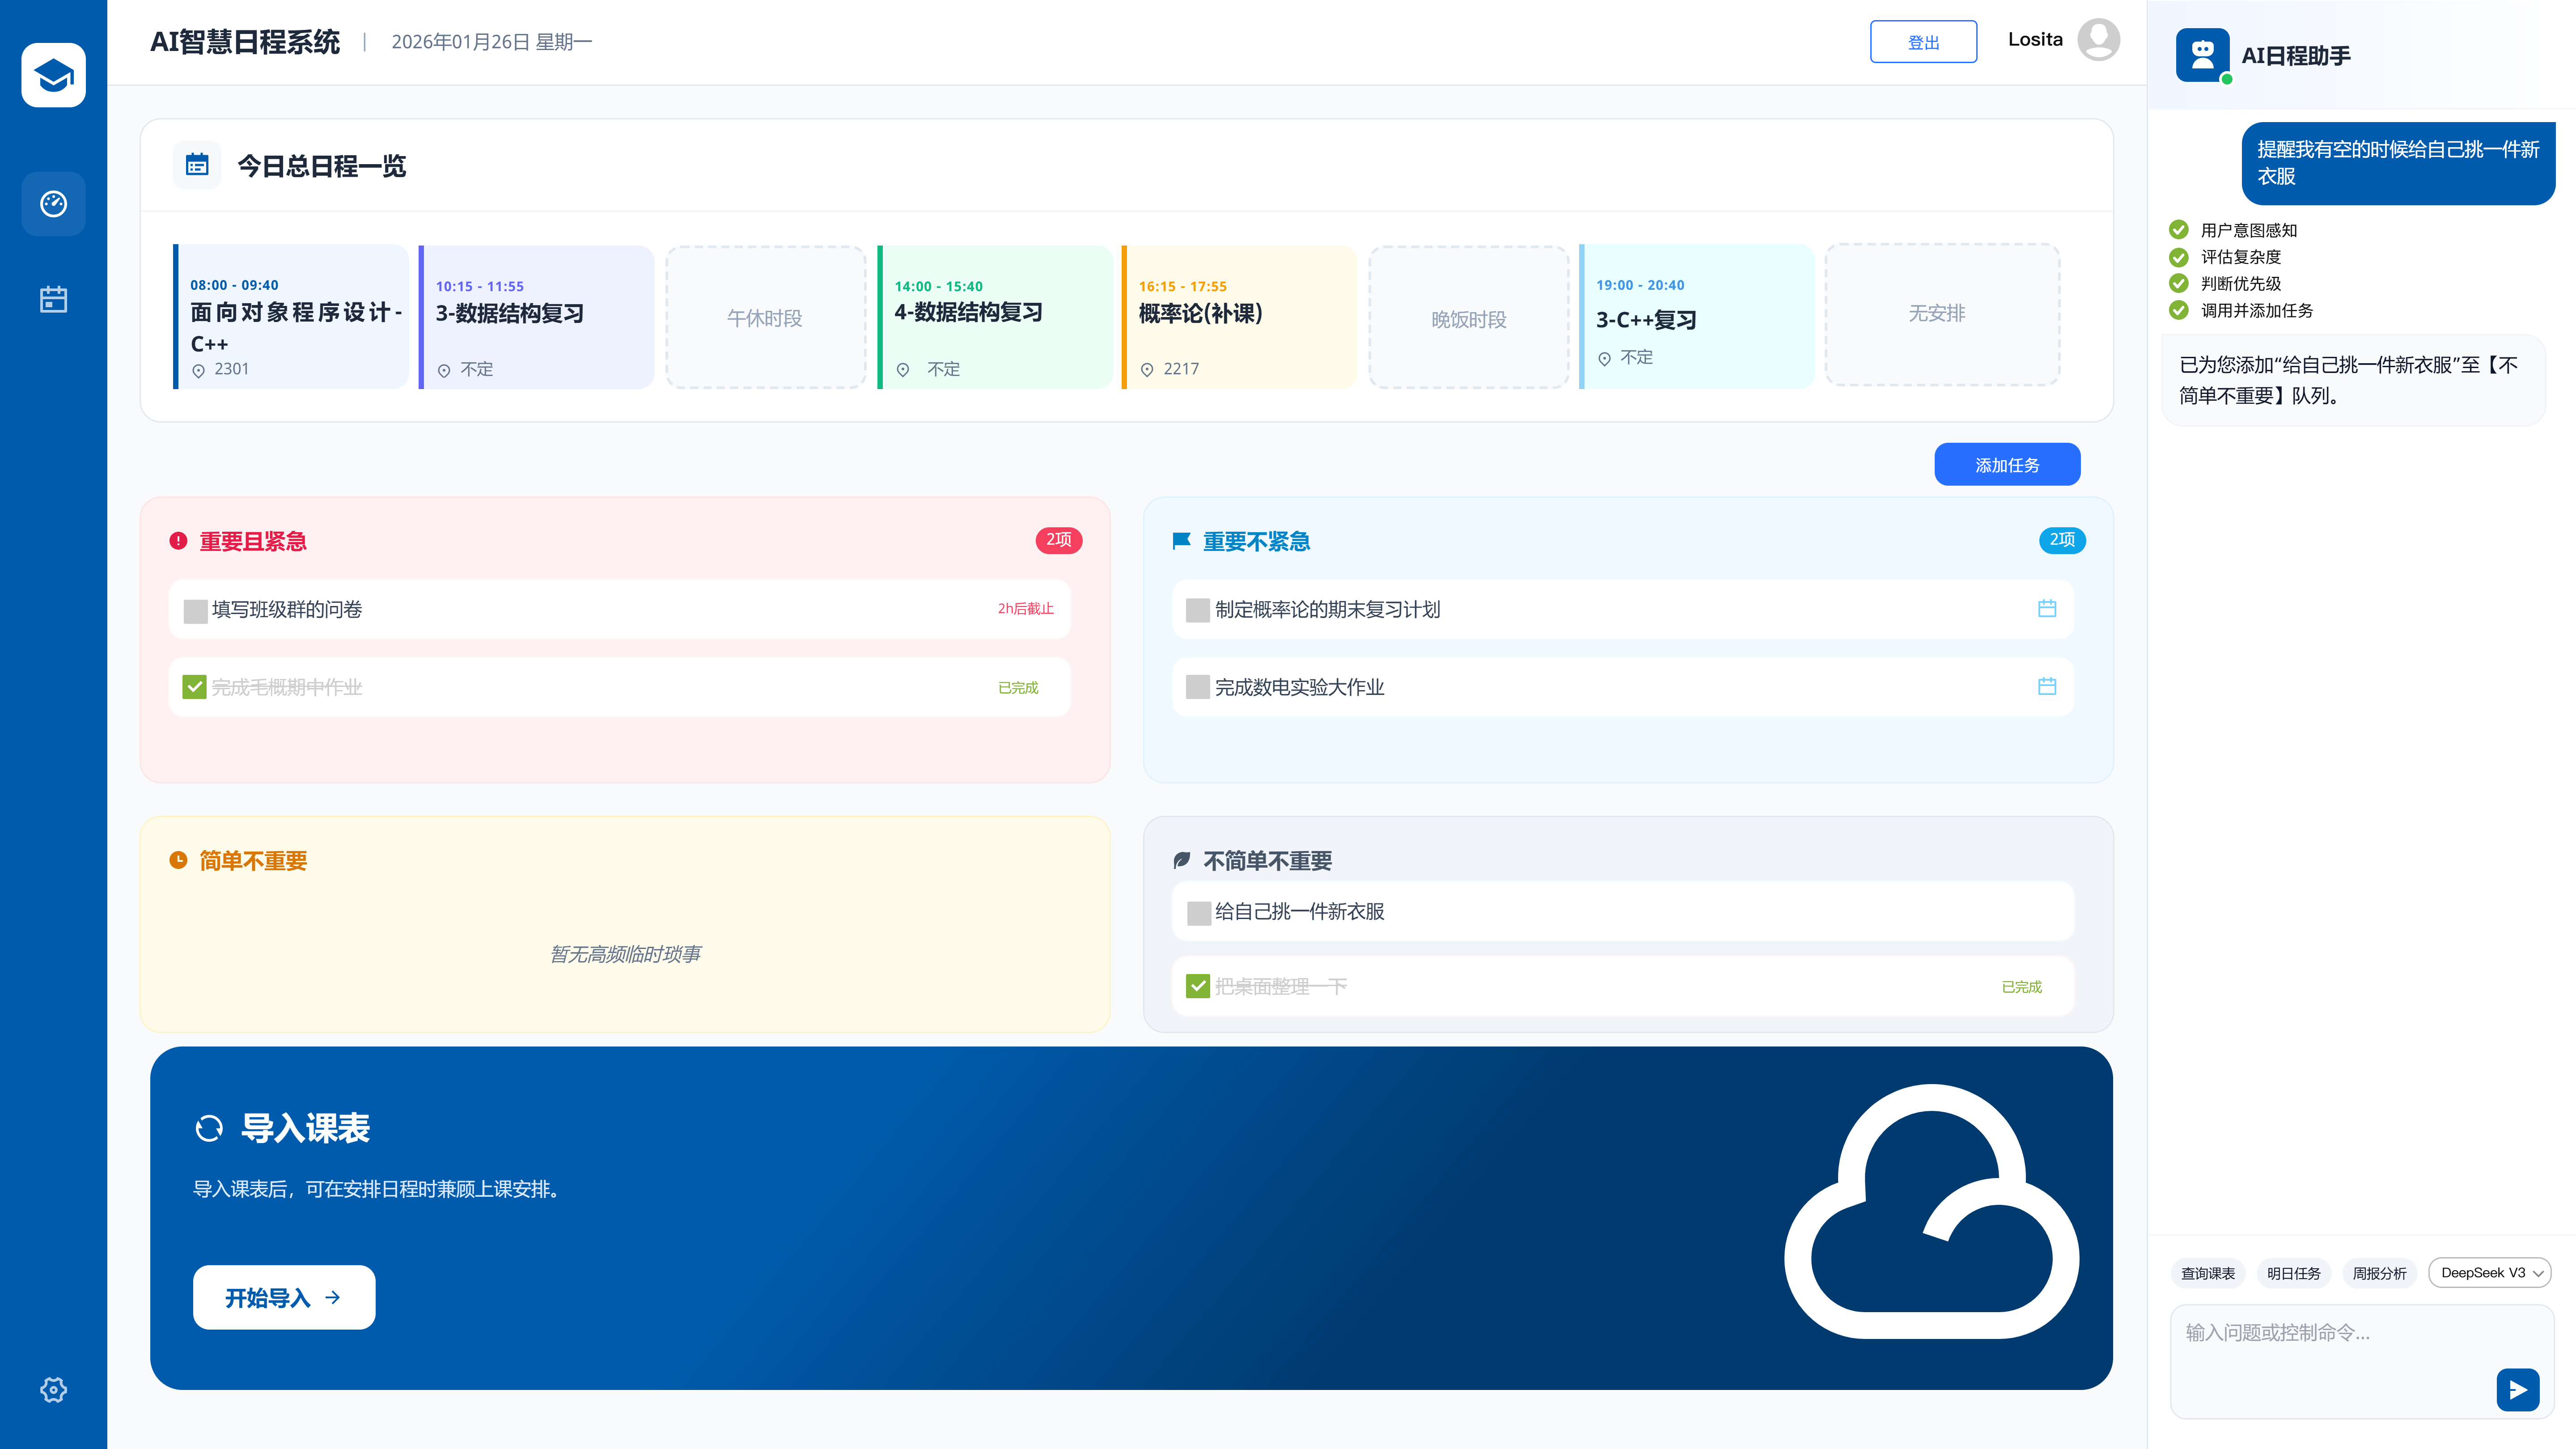Image resolution: width=2576 pixels, height=1449 pixels.
Task: Click the 明日任务 quick command
Action: pyautogui.click(x=2294, y=1273)
